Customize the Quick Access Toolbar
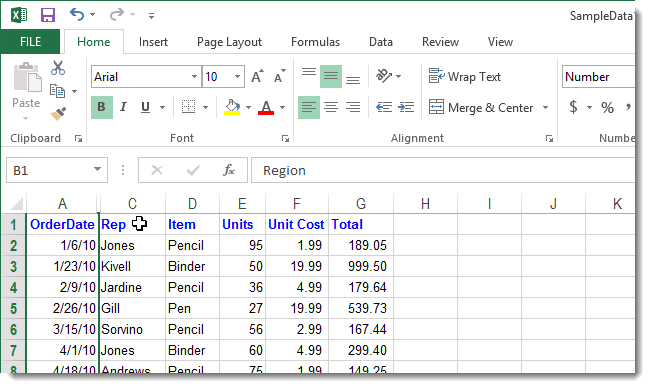Screen dimensions: 650x388 click(151, 16)
